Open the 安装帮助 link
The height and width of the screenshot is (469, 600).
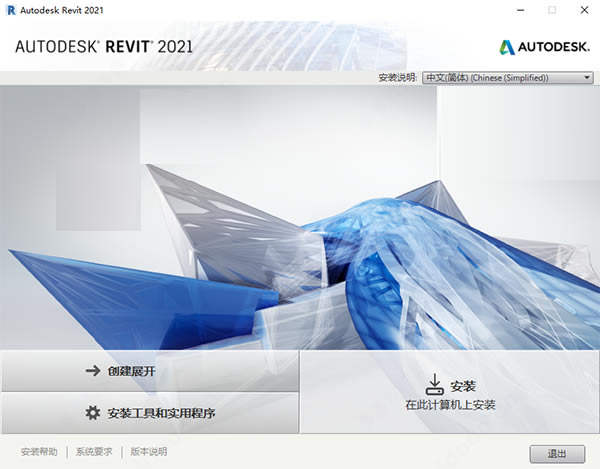tap(39, 452)
